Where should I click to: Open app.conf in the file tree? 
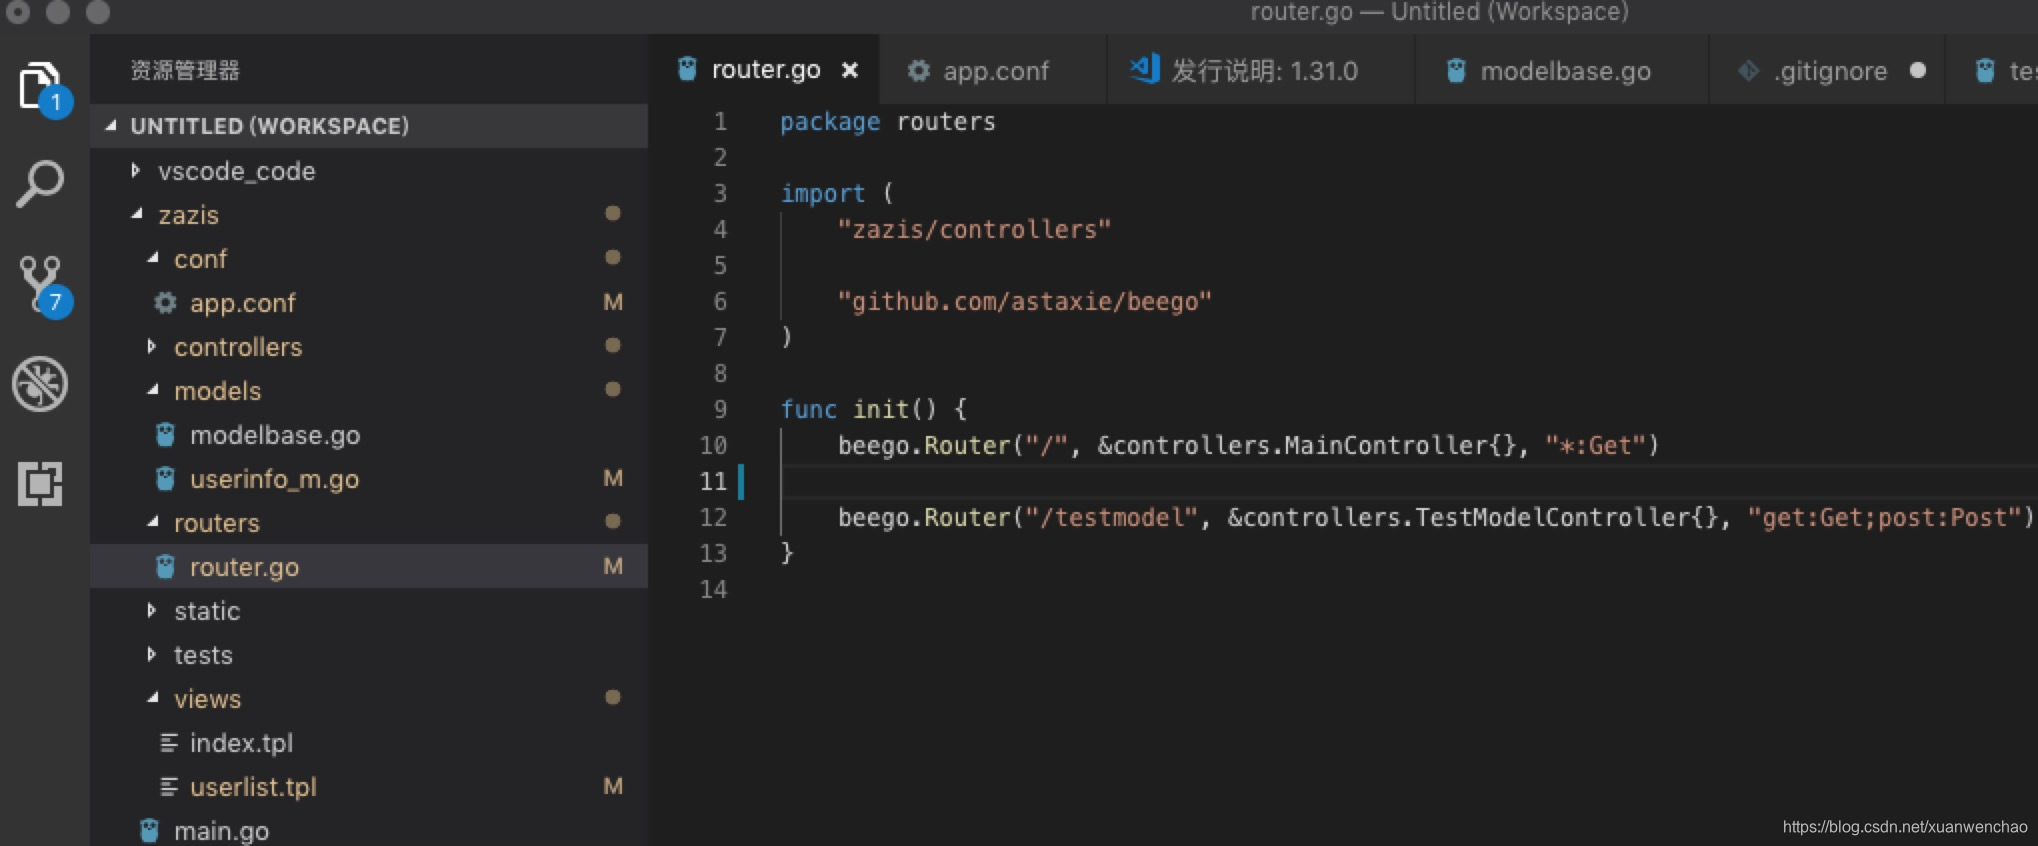pyautogui.click(x=369, y=302)
